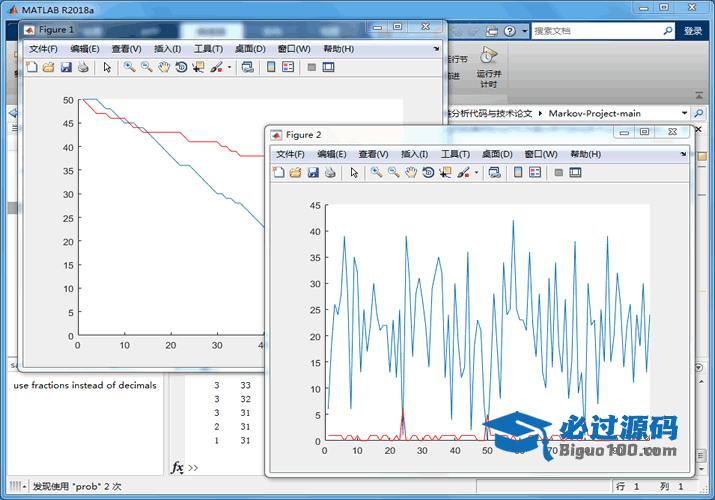Click Link Plot icon in Figure 1 toolbar
Screen dimensions: 715x500
tap(248, 67)
